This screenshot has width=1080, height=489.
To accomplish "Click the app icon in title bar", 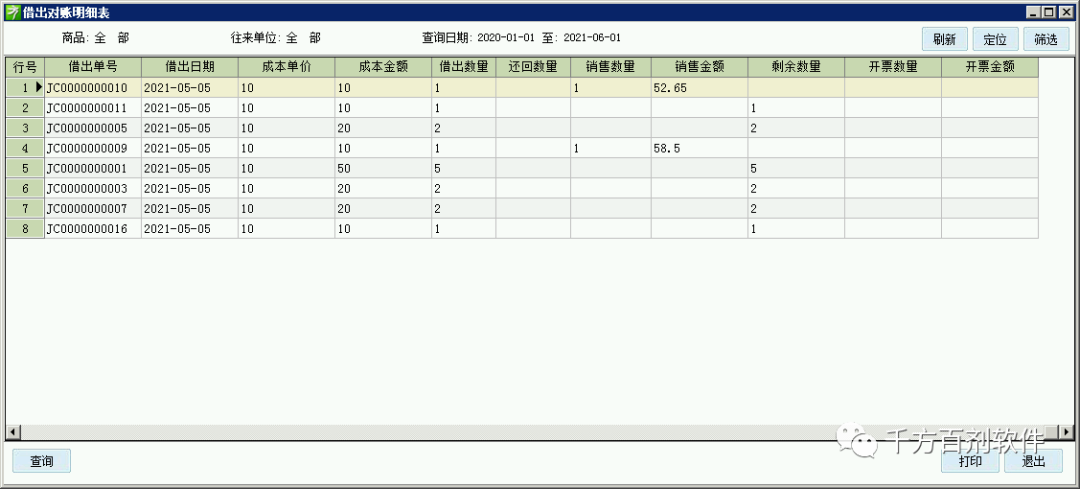I will coord(12,12).
